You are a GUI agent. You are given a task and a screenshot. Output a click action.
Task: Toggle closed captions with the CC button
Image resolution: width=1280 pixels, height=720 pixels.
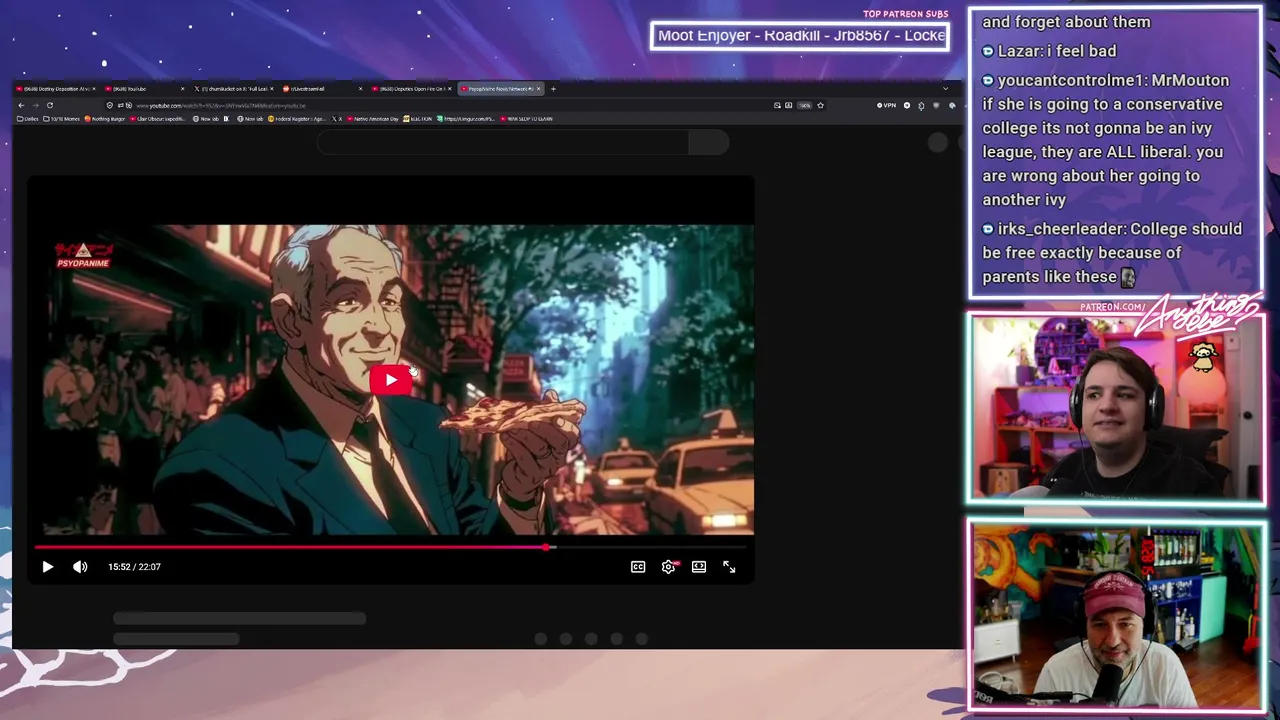pyautogui.click(x=638, y=567)
